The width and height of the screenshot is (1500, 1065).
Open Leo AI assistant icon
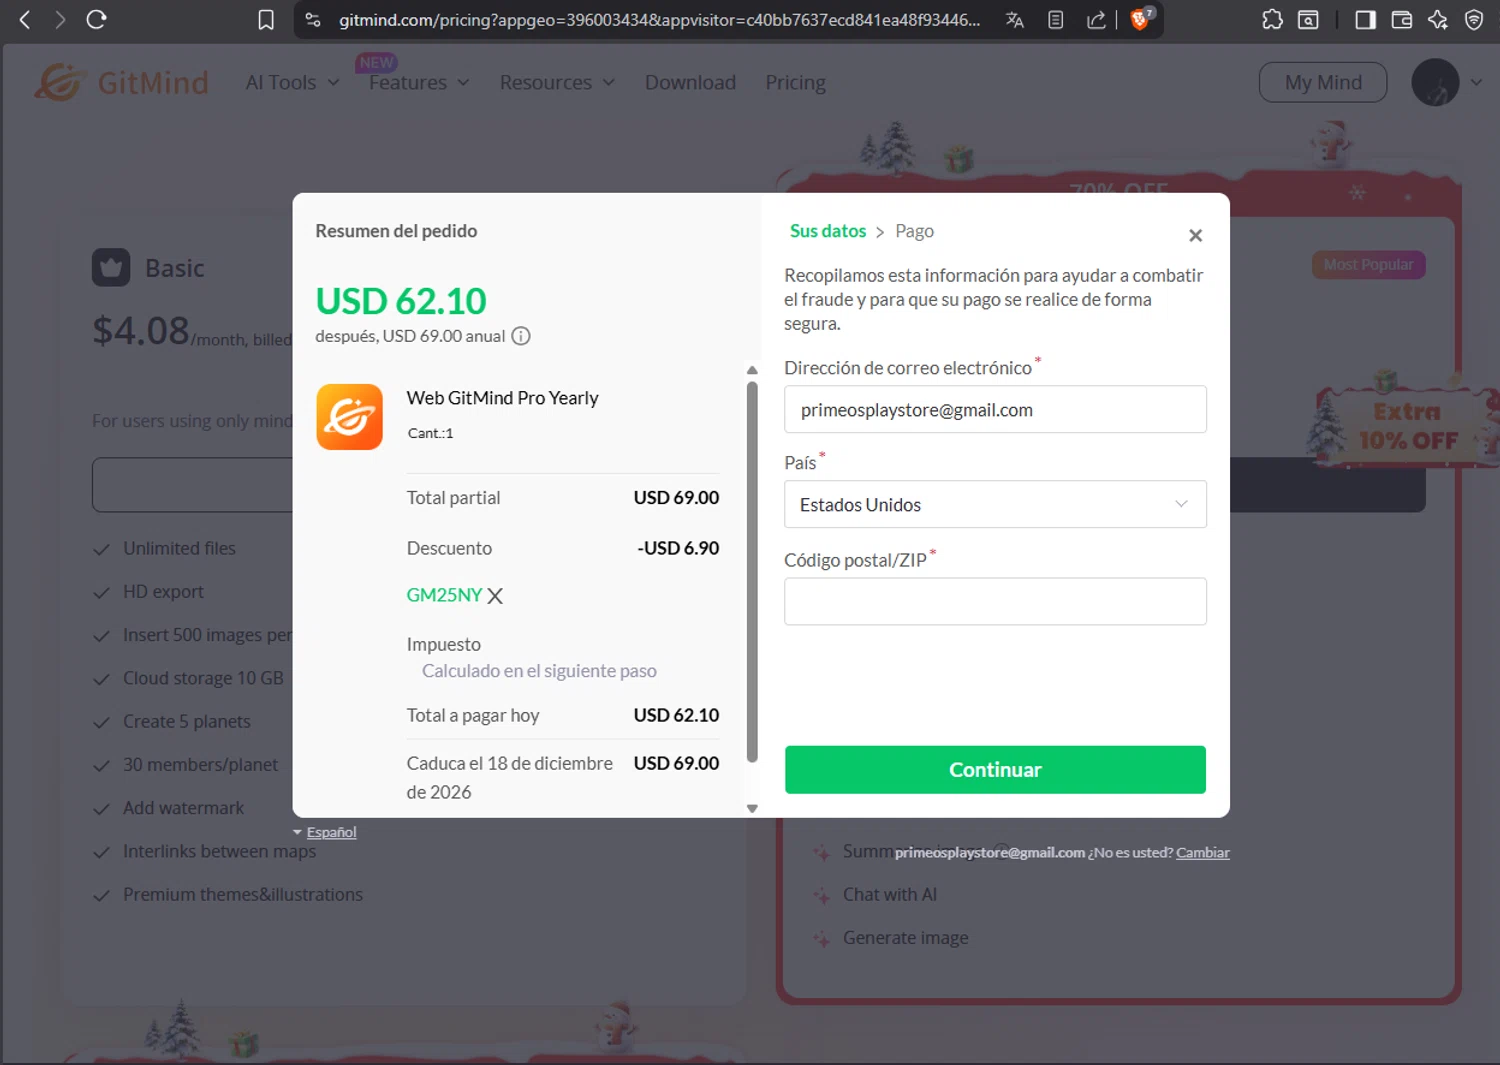[x=1438, y=19]
